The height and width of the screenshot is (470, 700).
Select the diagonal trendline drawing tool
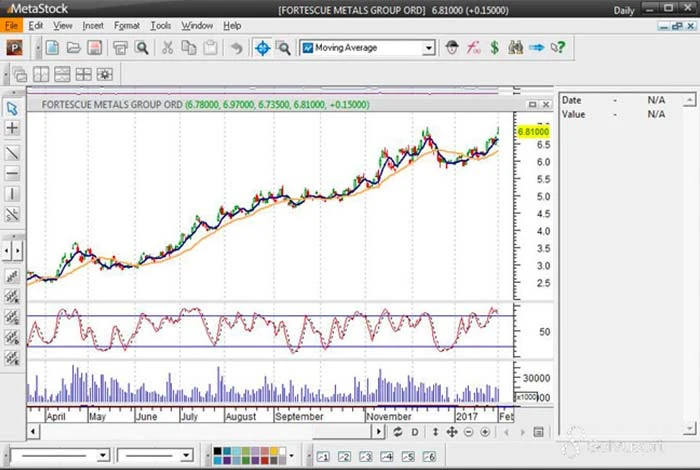[x=13, y=152]
